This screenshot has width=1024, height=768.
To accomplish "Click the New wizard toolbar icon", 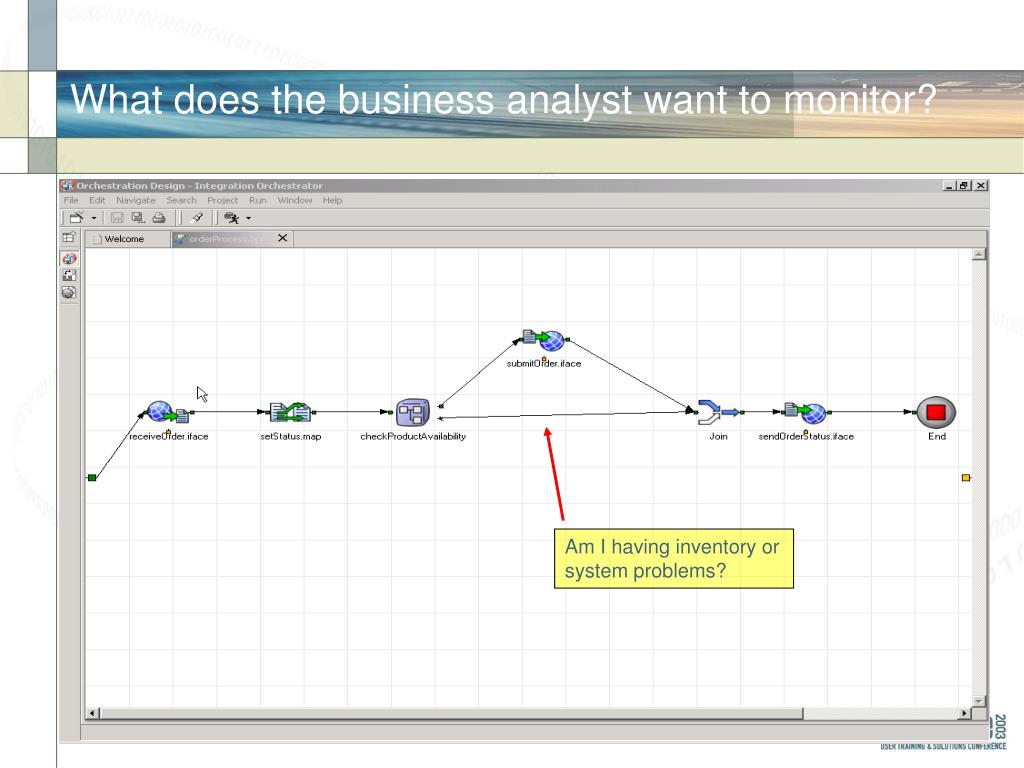I will coord(76,217).
